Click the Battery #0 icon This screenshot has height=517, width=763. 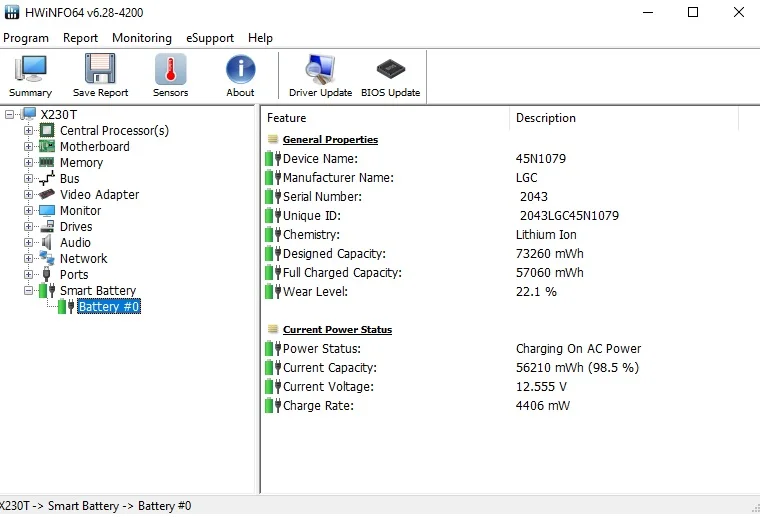pos(66,307)
